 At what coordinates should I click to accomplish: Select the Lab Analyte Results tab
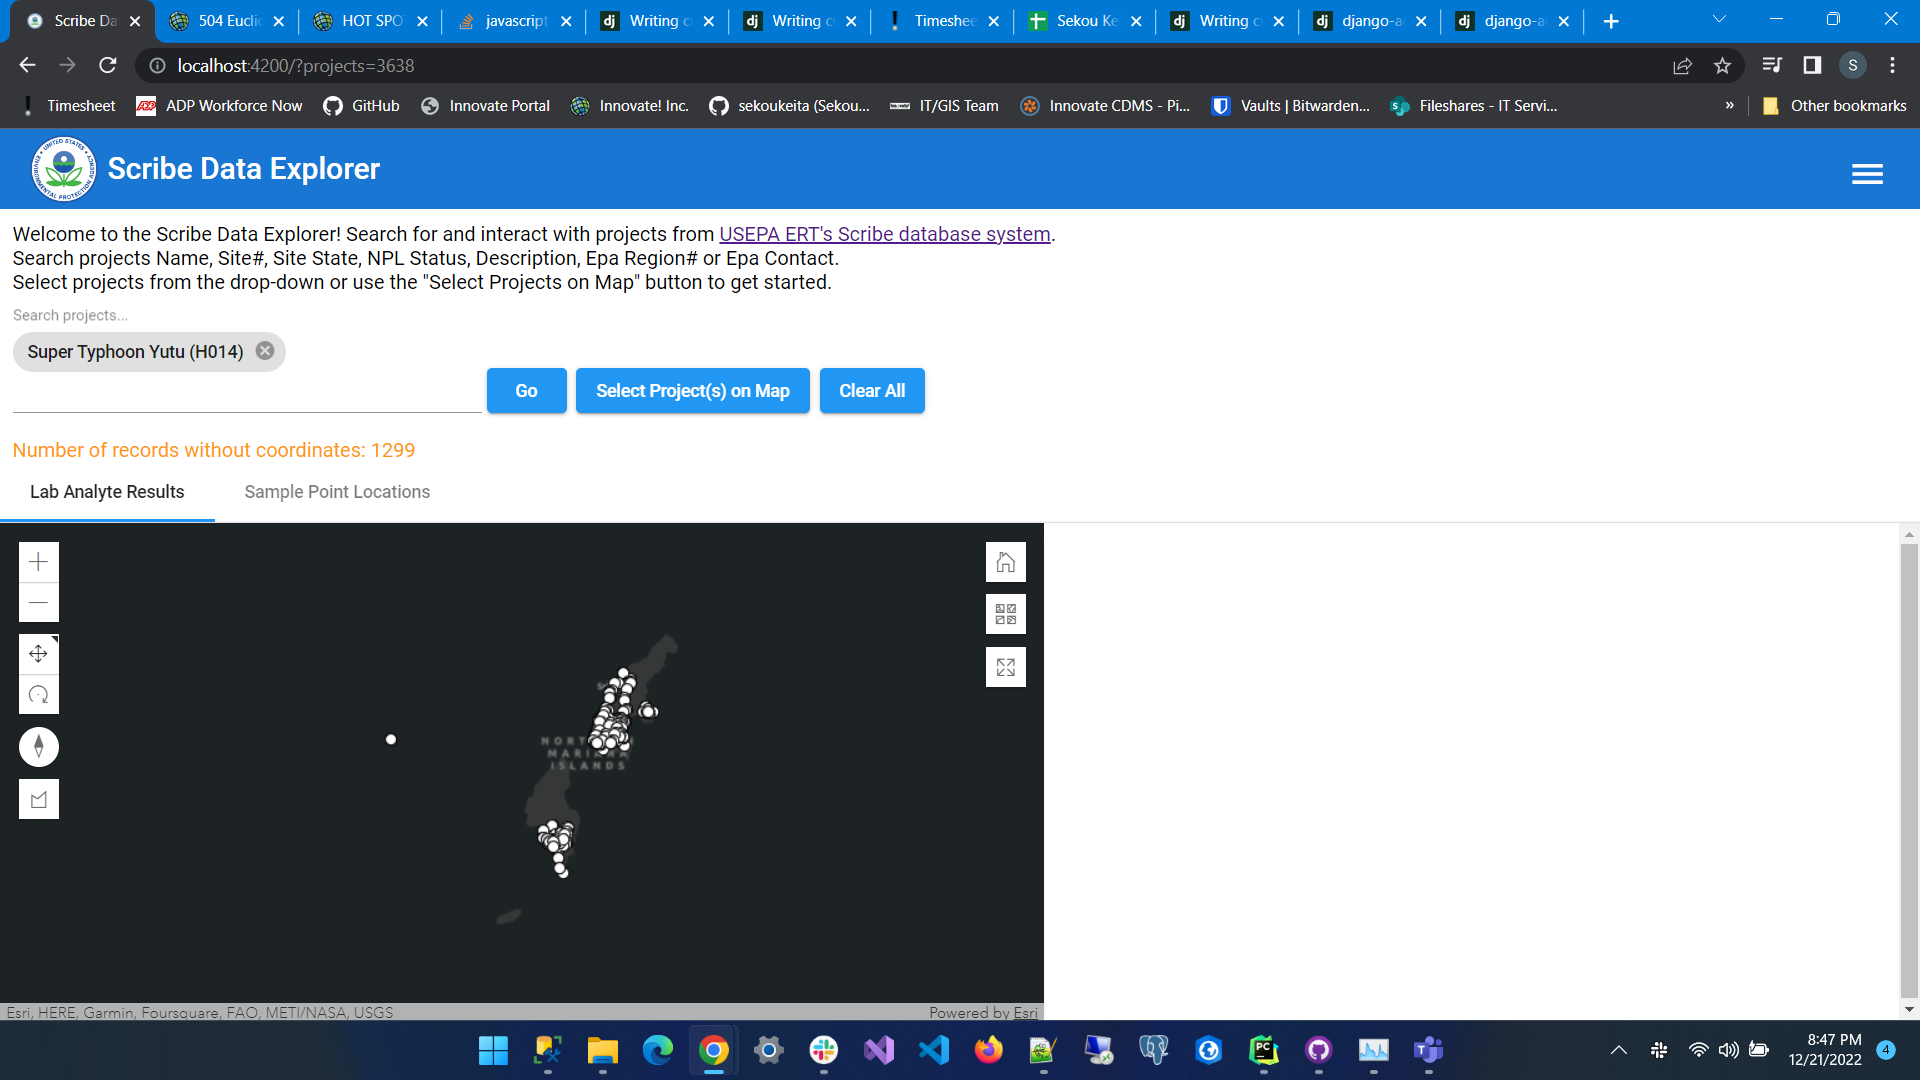(x=106, y=492)
